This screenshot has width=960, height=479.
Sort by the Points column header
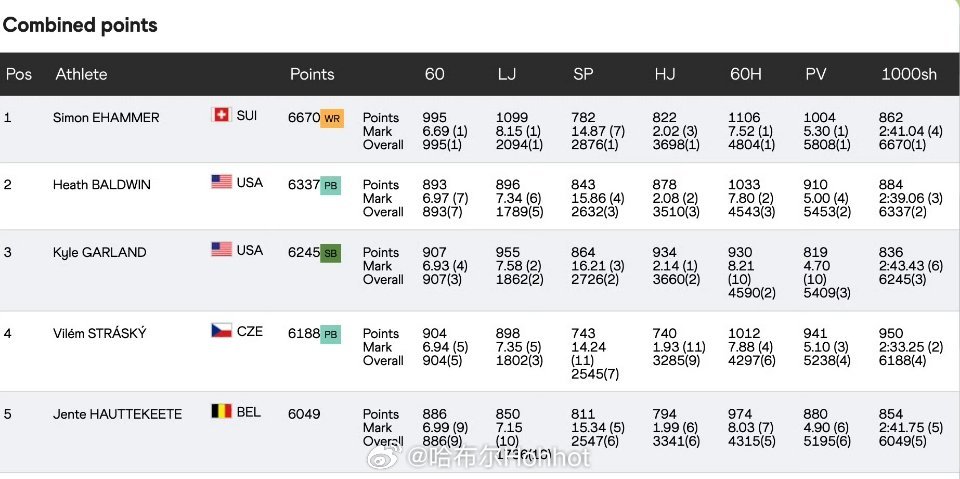coord(312,74)
